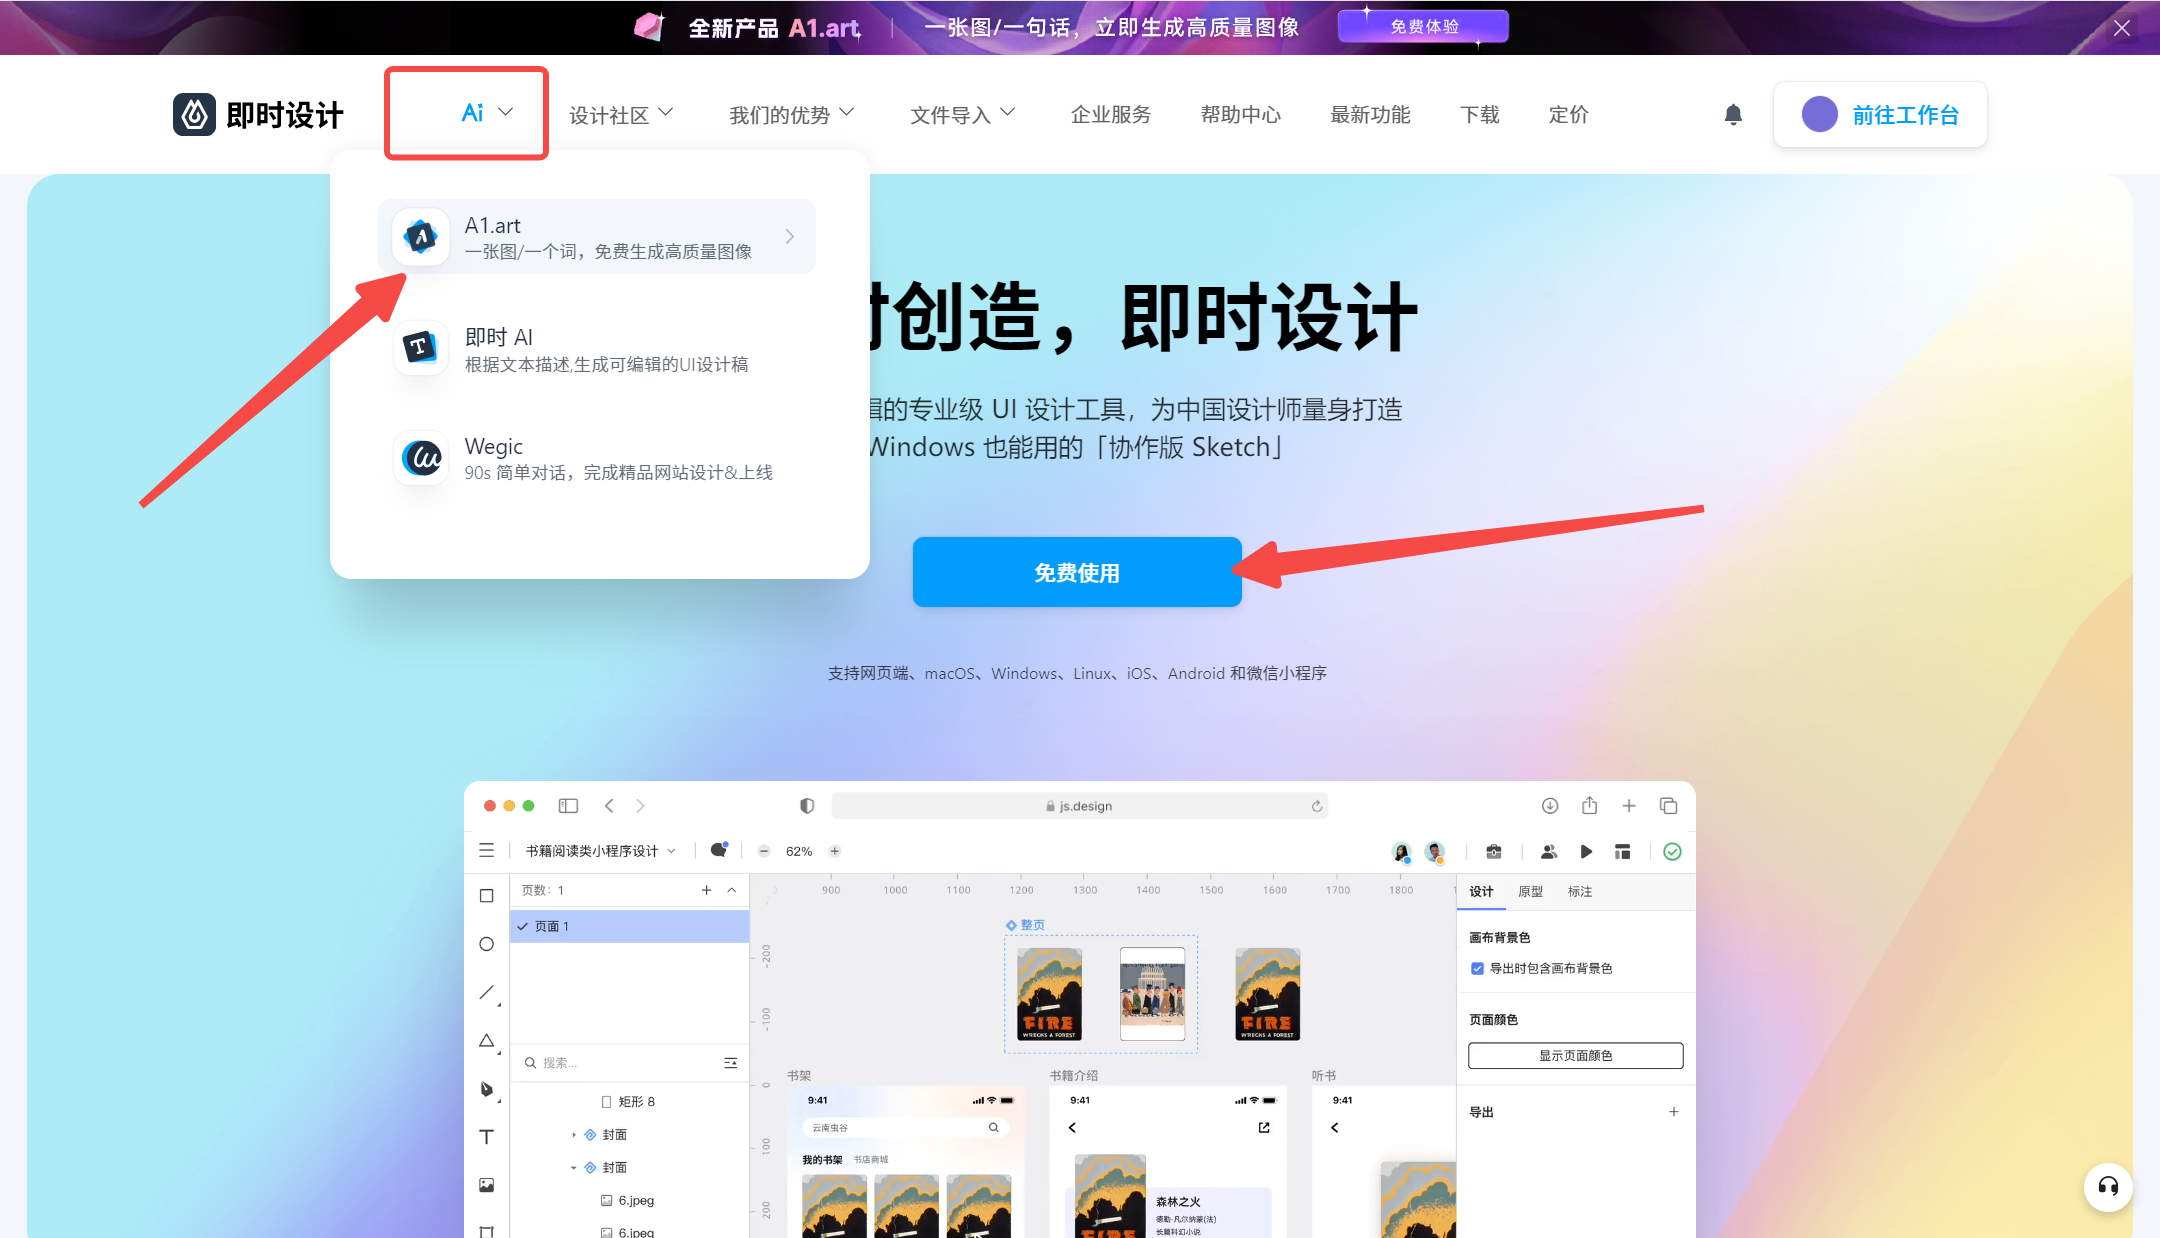This screenshot has width=2160, height=1238.
Task: Select the Ellipse tool
Action: 487,944
